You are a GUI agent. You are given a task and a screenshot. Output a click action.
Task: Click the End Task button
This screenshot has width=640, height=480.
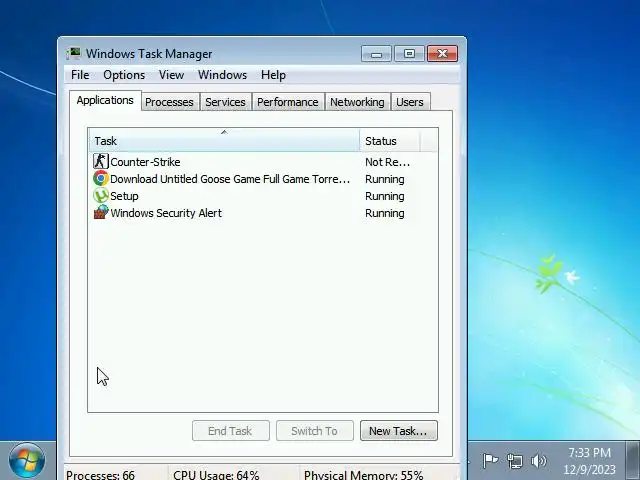click(x=231, y=431)
